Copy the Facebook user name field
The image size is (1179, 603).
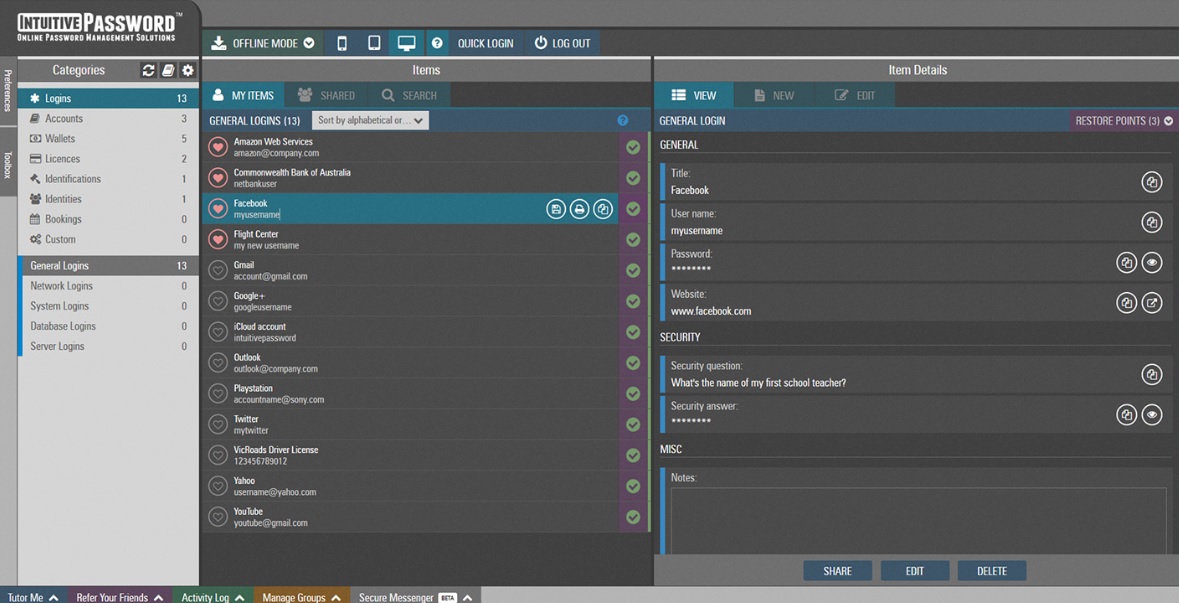(x=1151, y=222)
